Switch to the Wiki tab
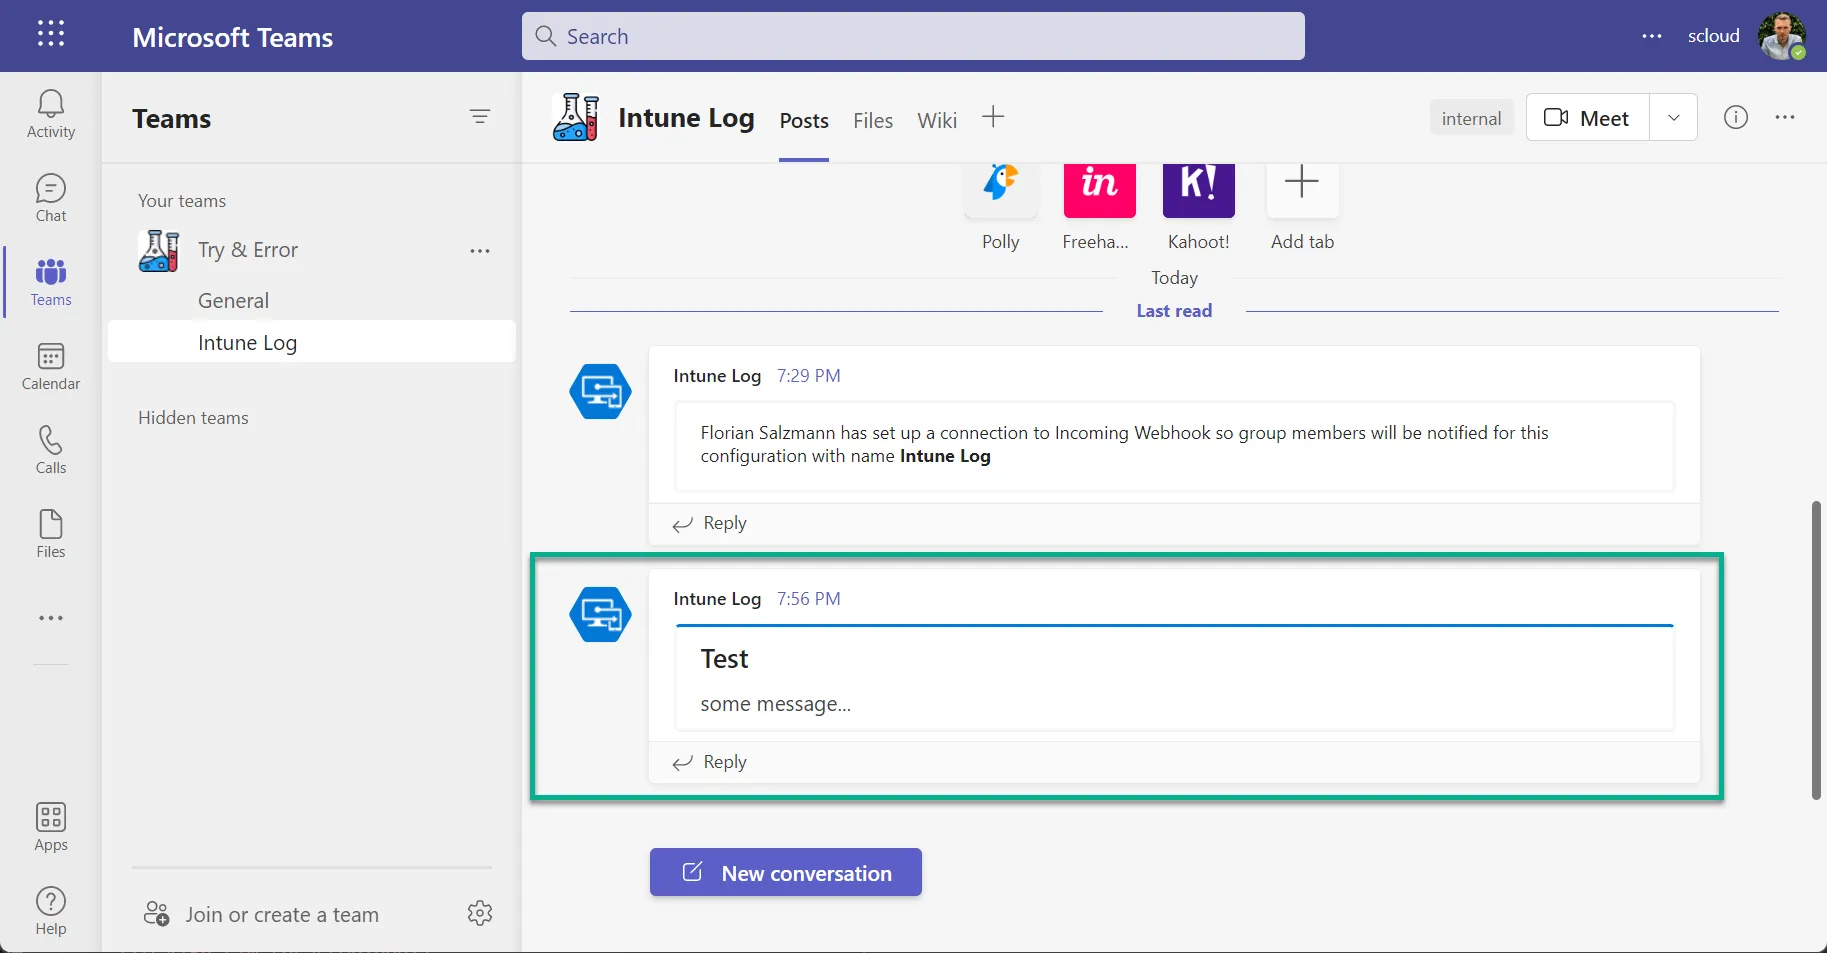Viewport: 1827px width, 953px height. pos(937,121)
